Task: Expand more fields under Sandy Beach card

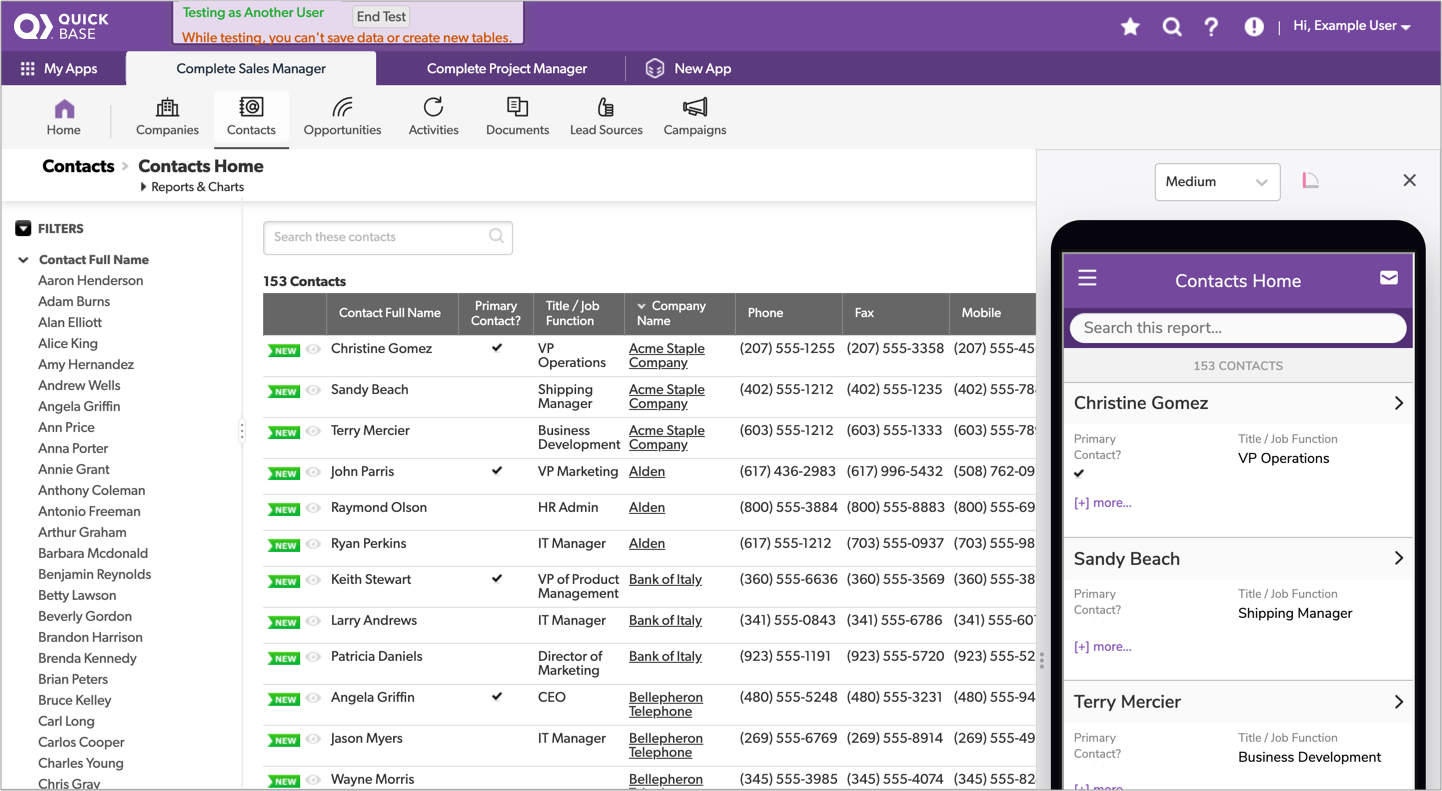Action: (x=1103, y=647)
